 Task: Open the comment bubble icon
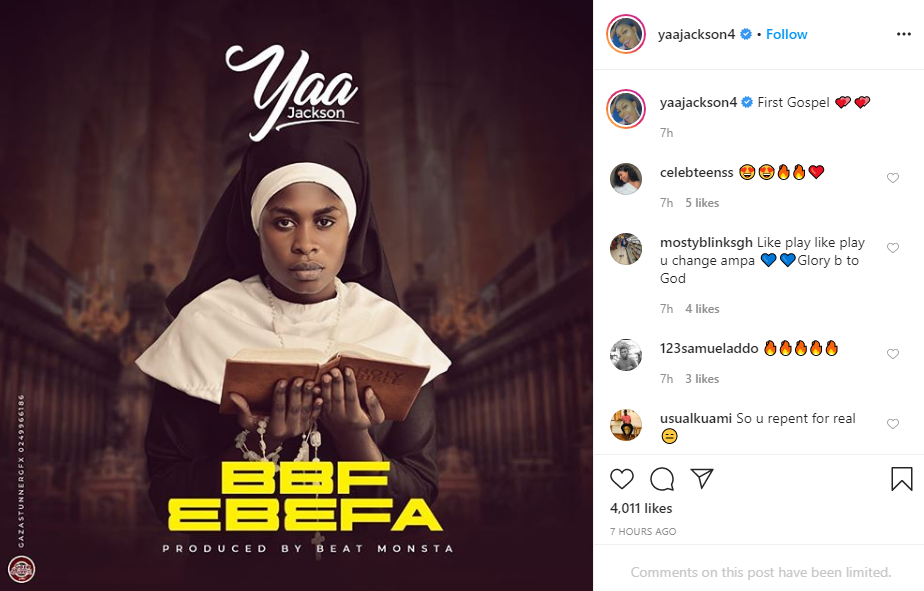tap(662, 479)
